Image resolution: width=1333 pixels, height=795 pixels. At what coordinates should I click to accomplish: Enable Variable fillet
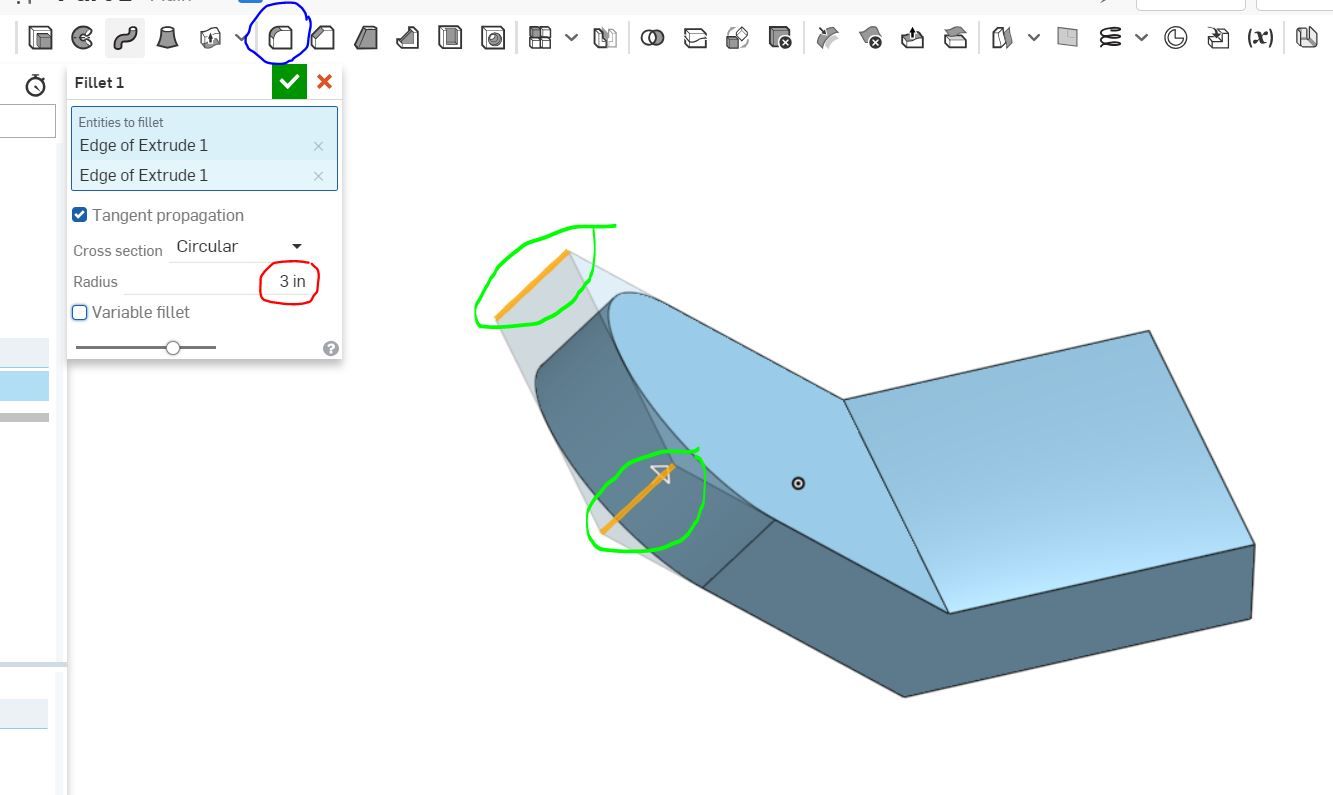coord(79,312)
